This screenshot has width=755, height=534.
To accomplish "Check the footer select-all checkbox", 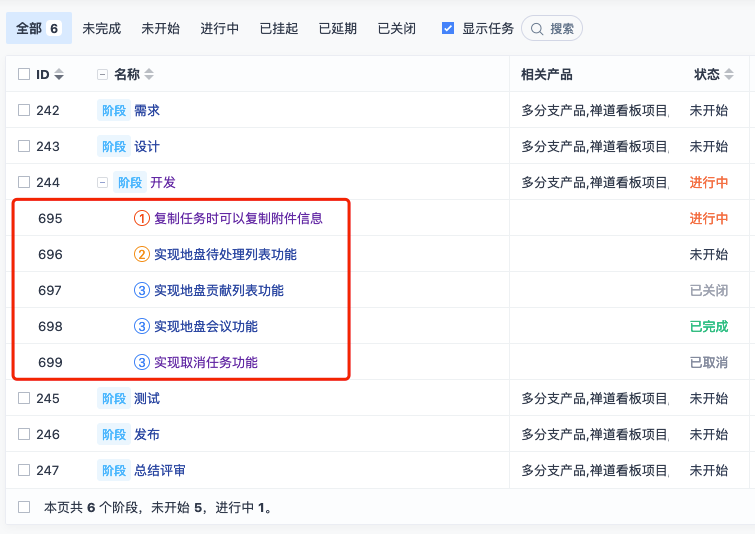I will [24, 507].
